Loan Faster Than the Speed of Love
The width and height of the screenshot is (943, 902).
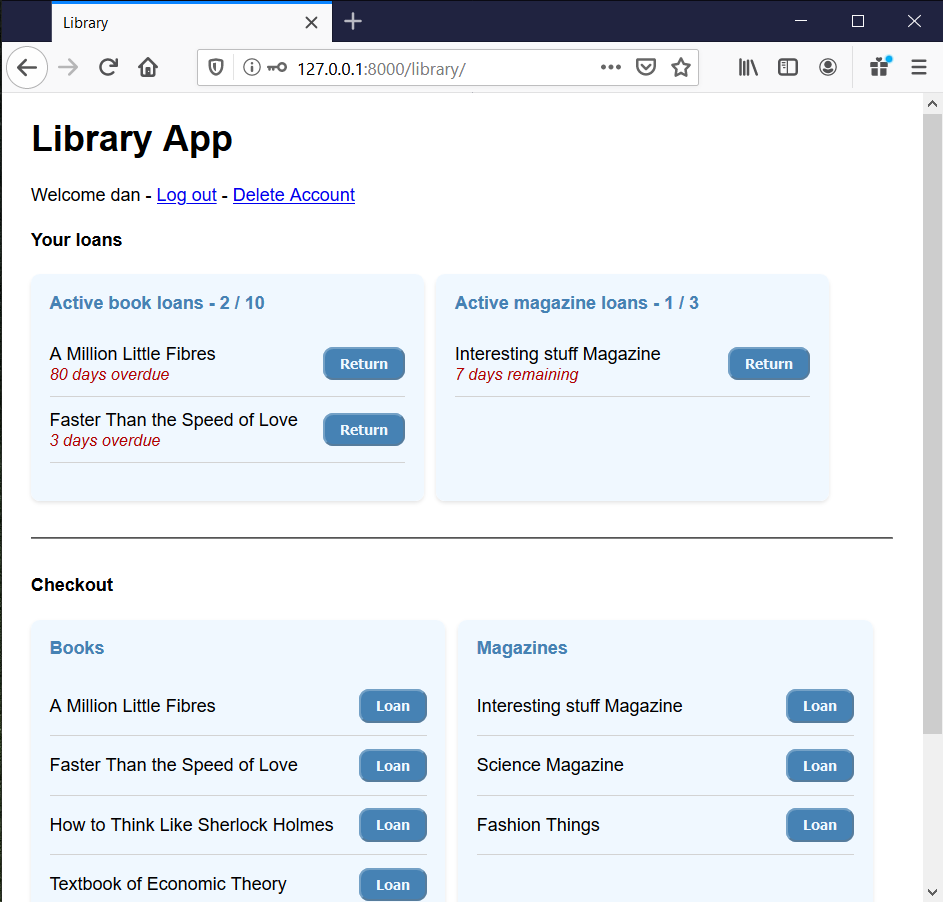393,765
